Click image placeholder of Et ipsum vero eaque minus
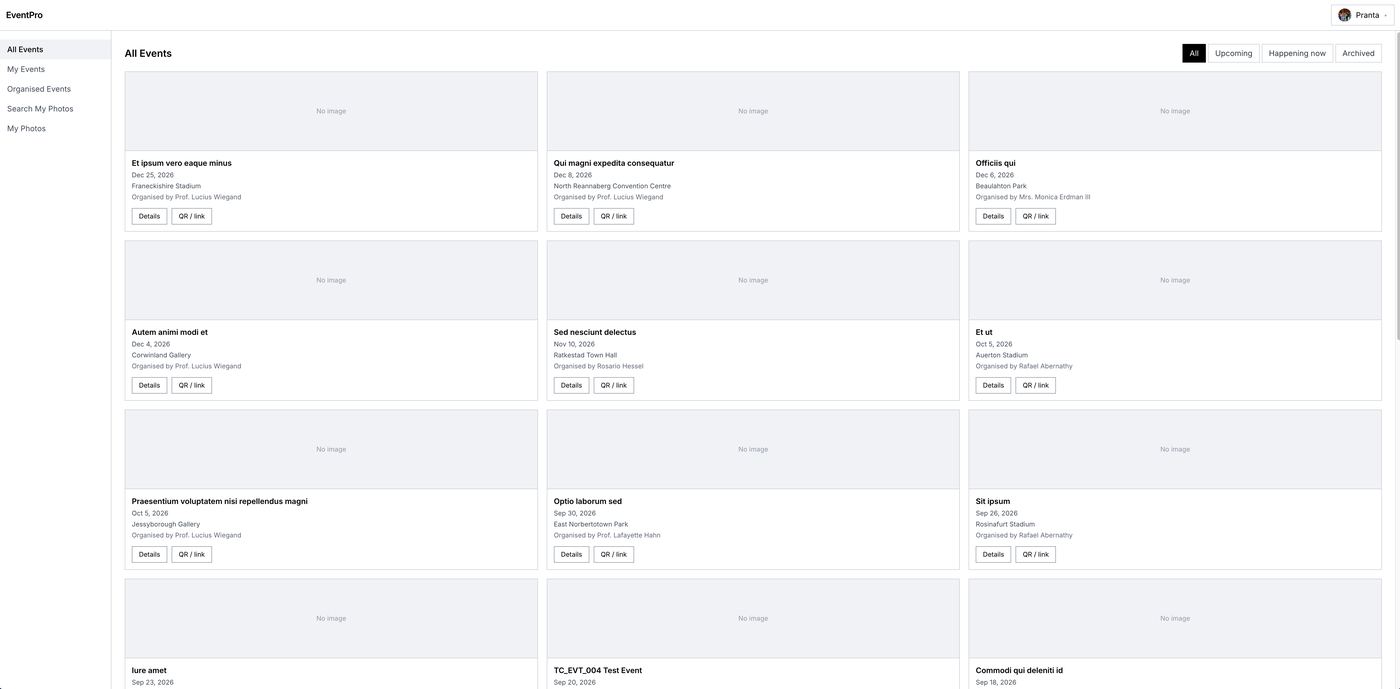This screenshot has height=689, width=1400. (x=331, y=111)
